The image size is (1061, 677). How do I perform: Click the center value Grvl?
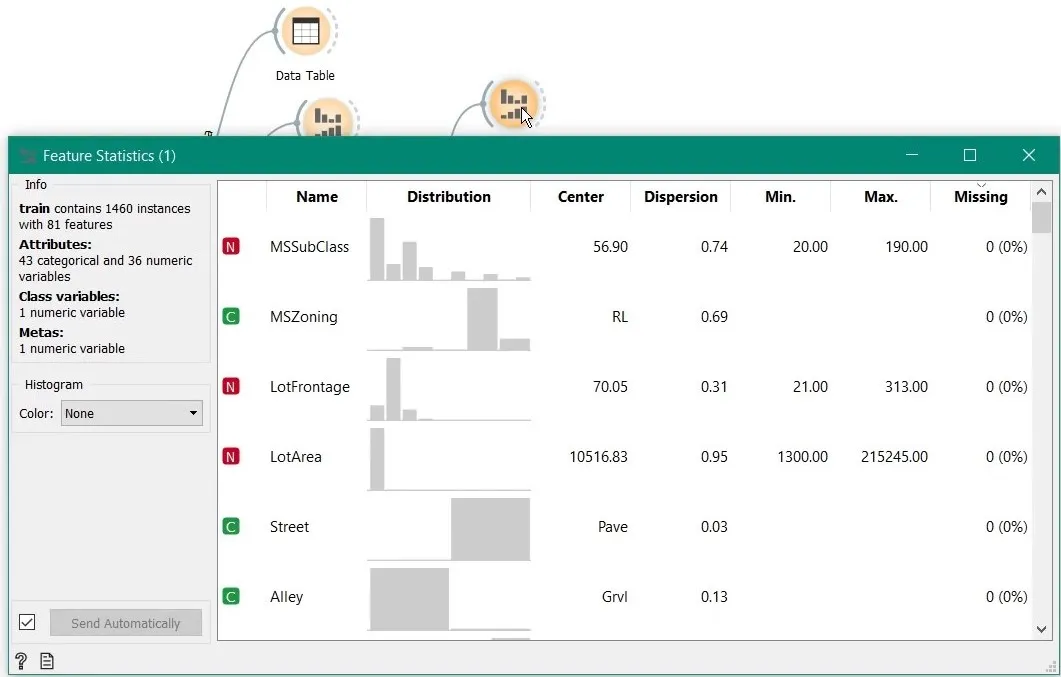(x=615, y=597)
